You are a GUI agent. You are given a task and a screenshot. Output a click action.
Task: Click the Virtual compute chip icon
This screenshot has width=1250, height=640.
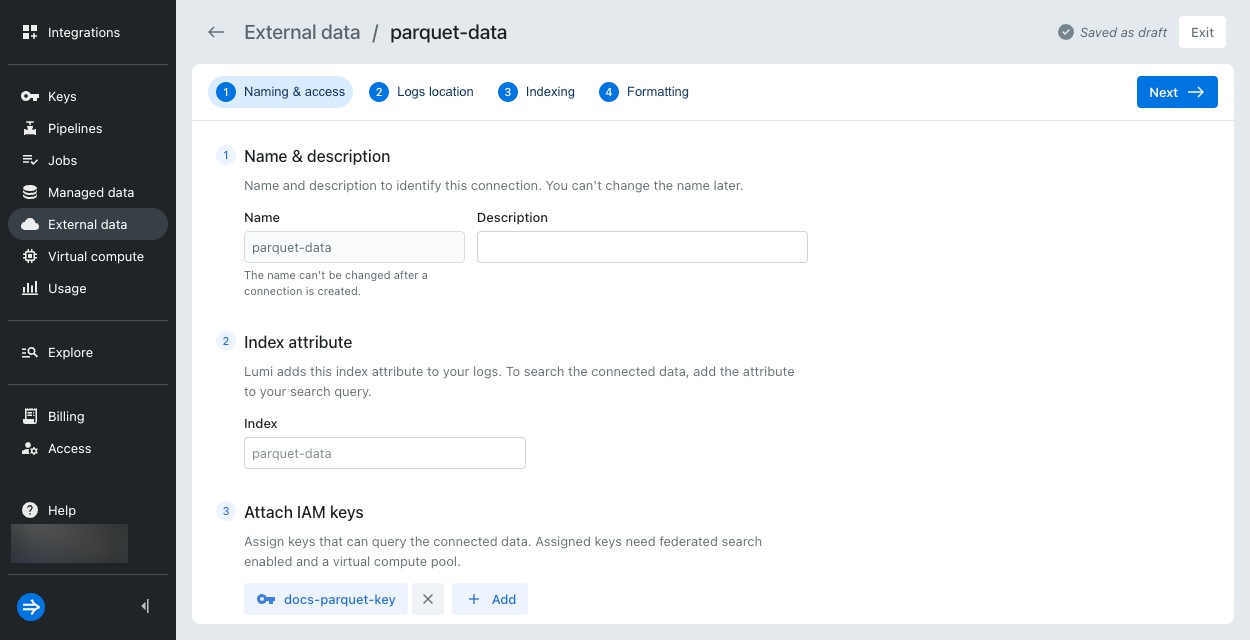(x=30, y=256)
